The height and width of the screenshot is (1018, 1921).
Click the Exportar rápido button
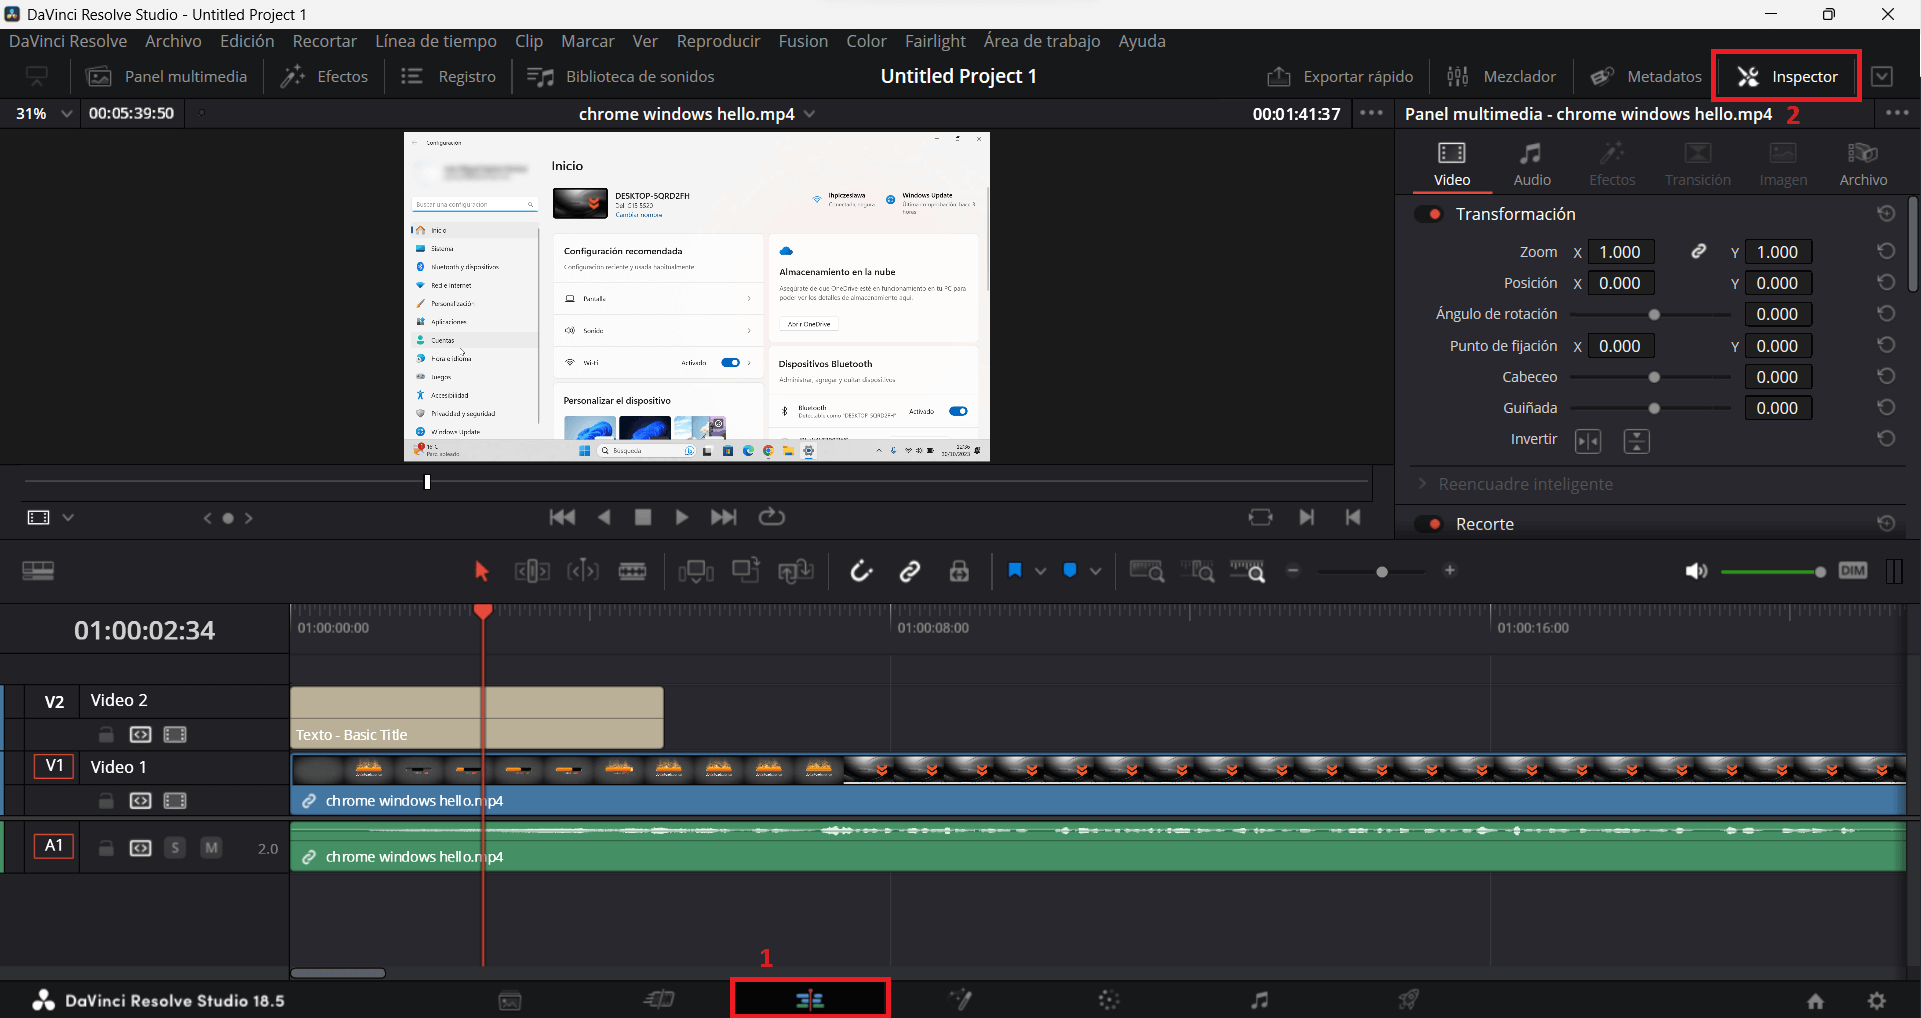coord(1340,77)
